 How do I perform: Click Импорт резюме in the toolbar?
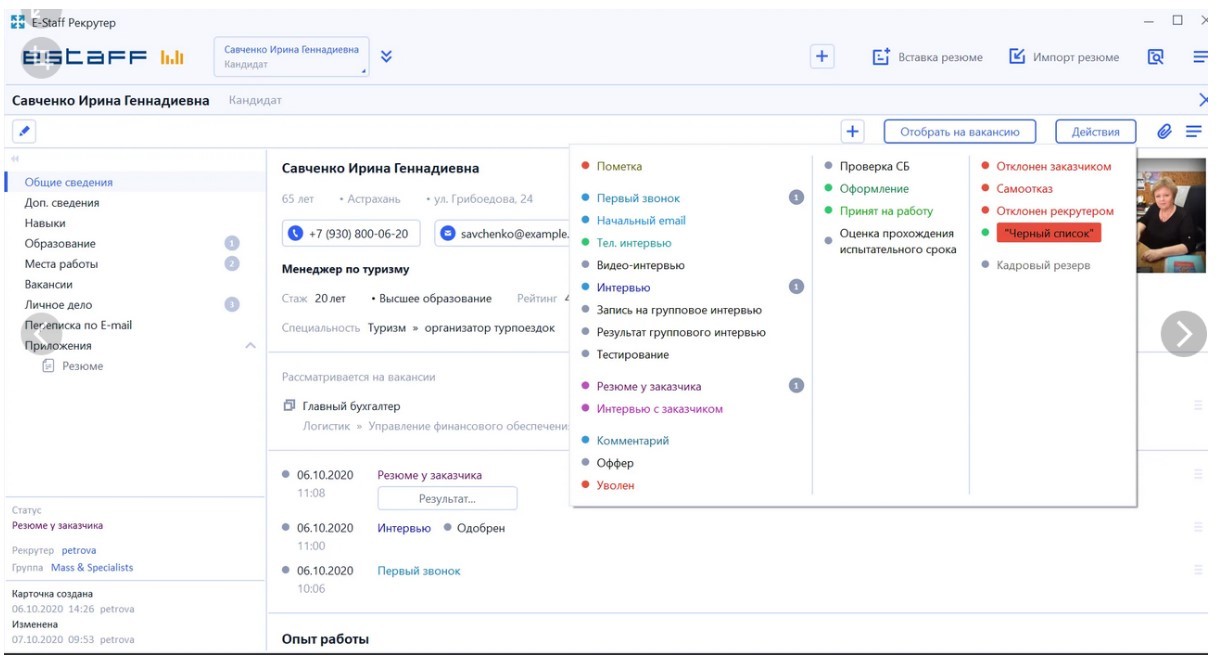(1064, 57)
